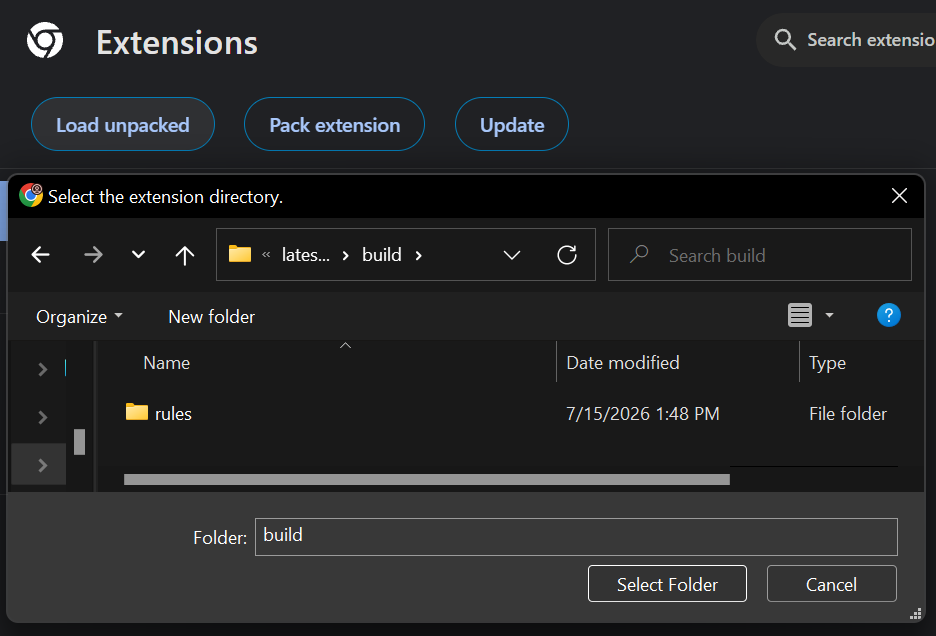936x636 pixels.
Task: Click the Search extensions field
Action: click(x=848, y=40)
